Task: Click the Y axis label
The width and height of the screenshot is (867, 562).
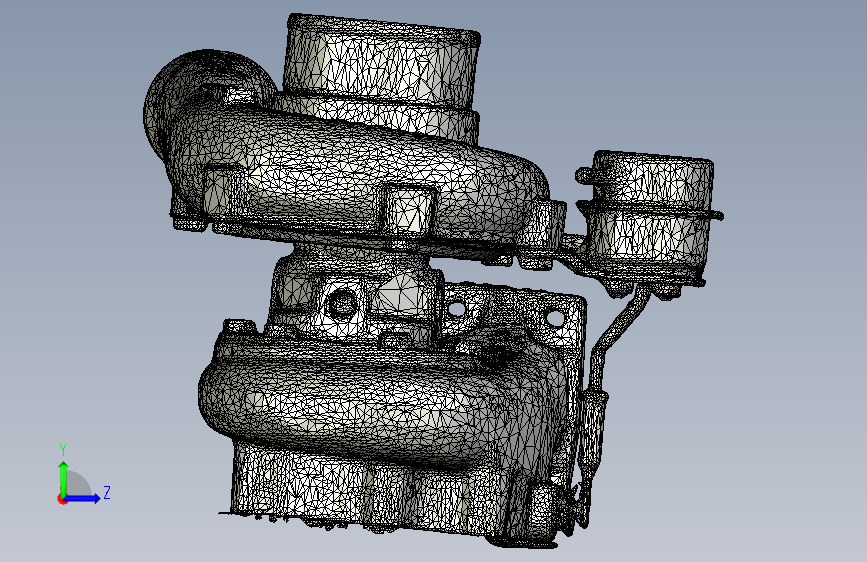Action: (x=63, y=450)
